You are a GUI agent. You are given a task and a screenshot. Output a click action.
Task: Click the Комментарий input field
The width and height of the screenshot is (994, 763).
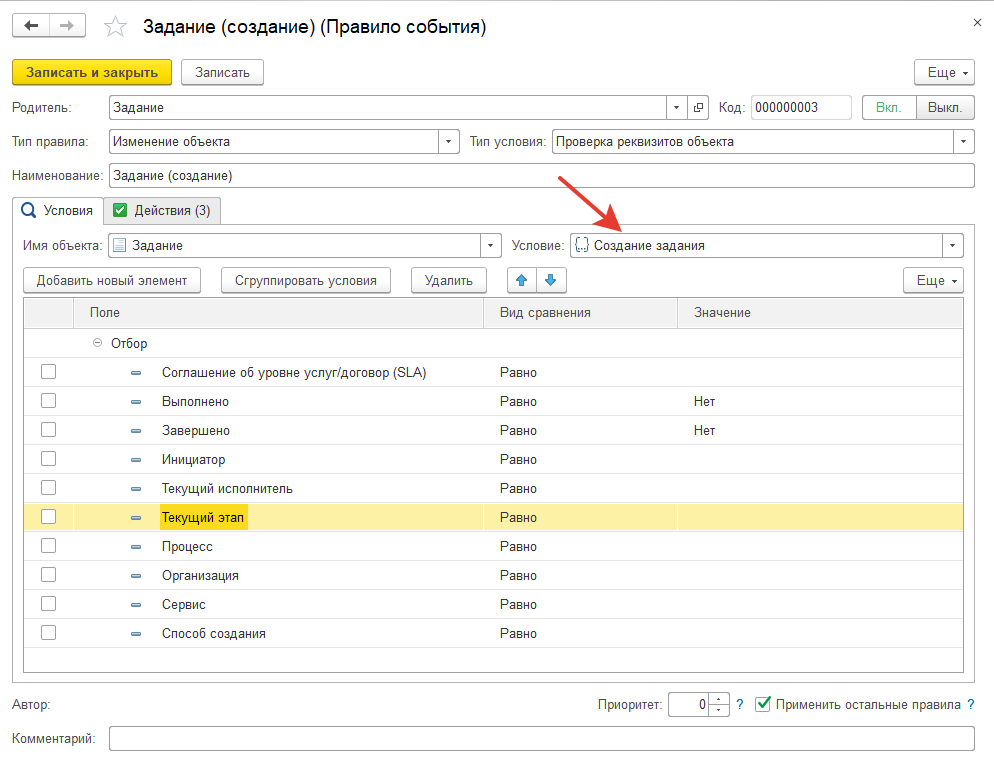point(541,738)
